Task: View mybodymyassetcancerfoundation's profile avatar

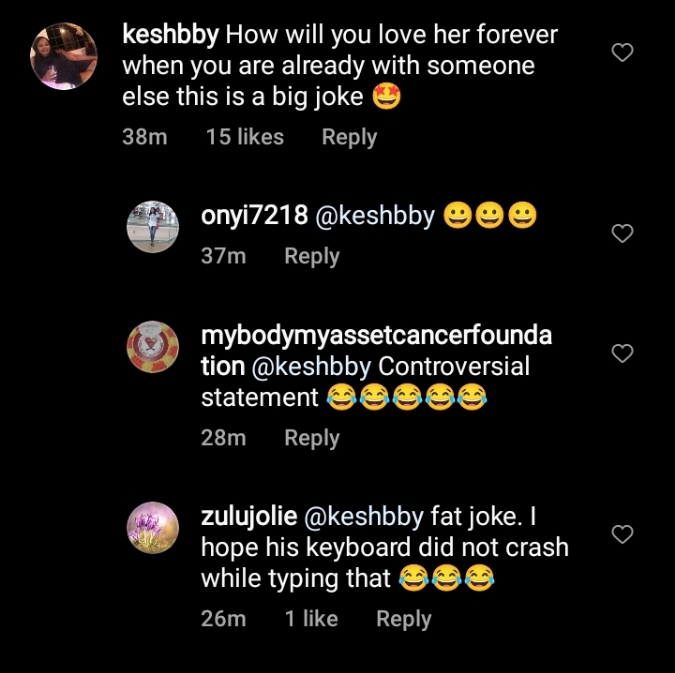Action: pos(152,347)
